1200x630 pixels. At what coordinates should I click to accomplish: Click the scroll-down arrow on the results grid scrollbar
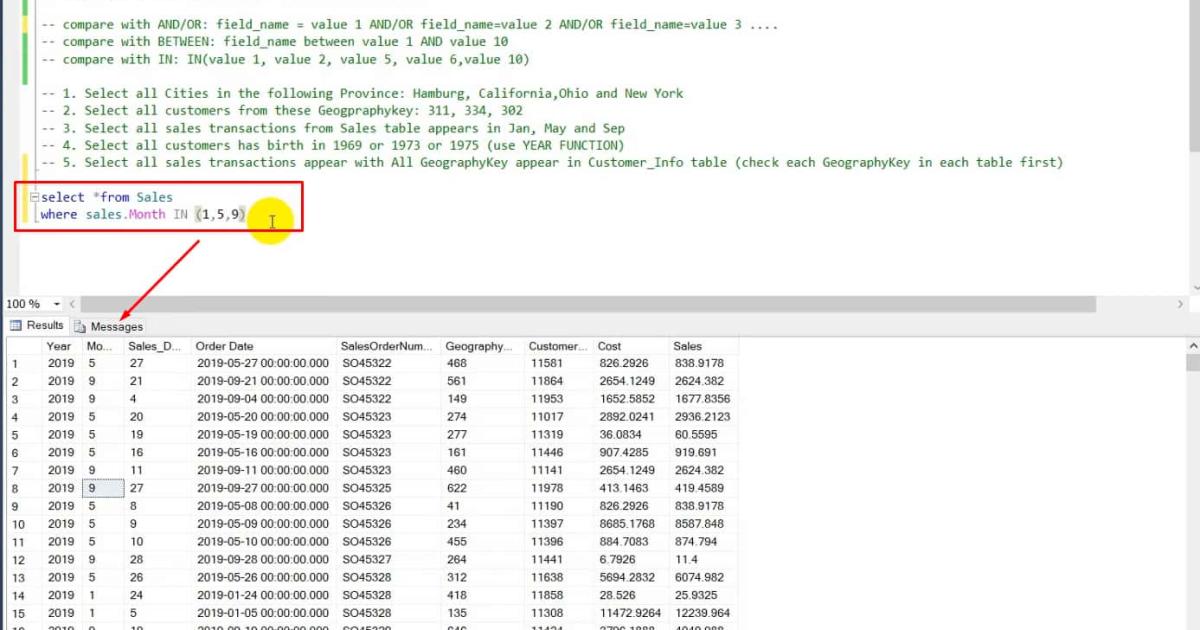pos(1192,624)
